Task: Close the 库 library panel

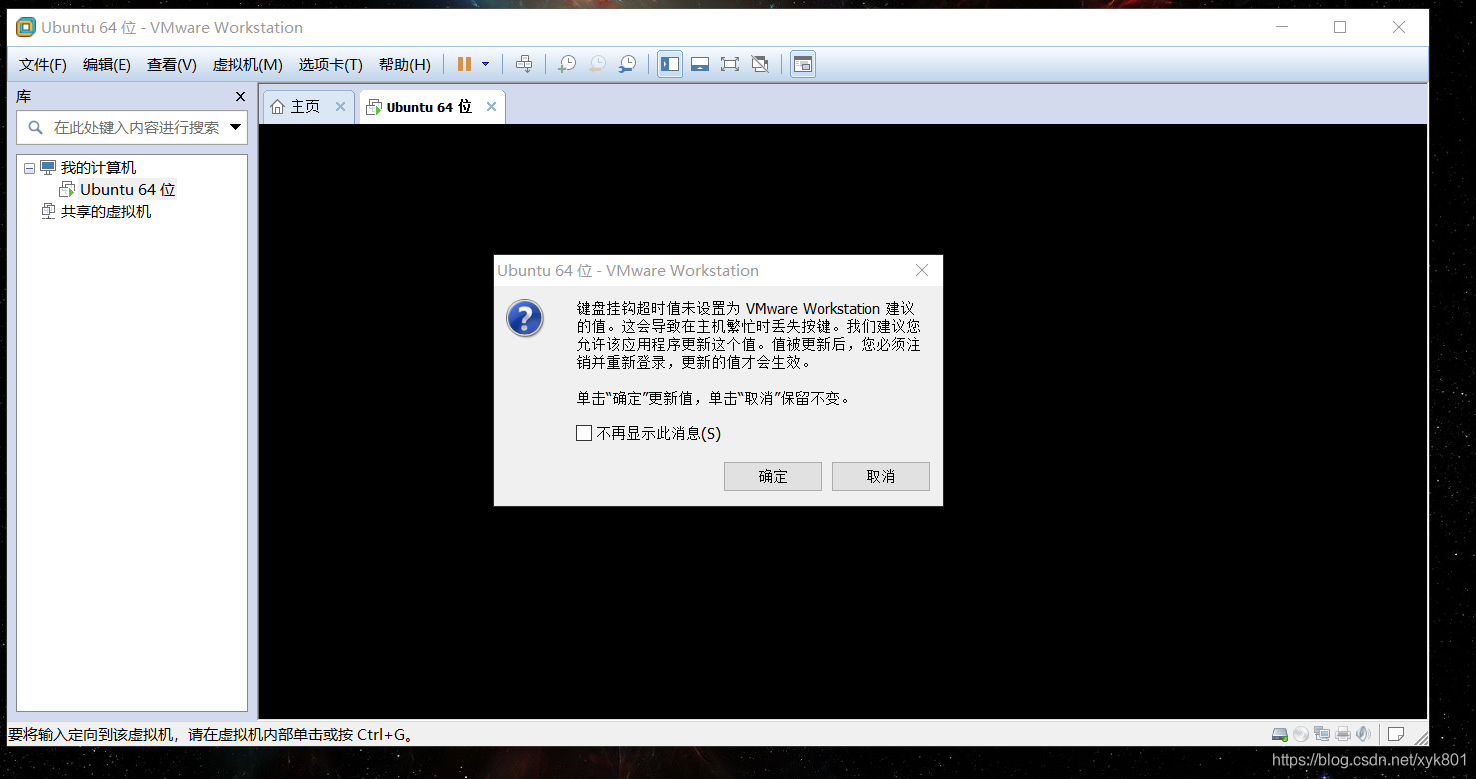Action: (240, 96)
